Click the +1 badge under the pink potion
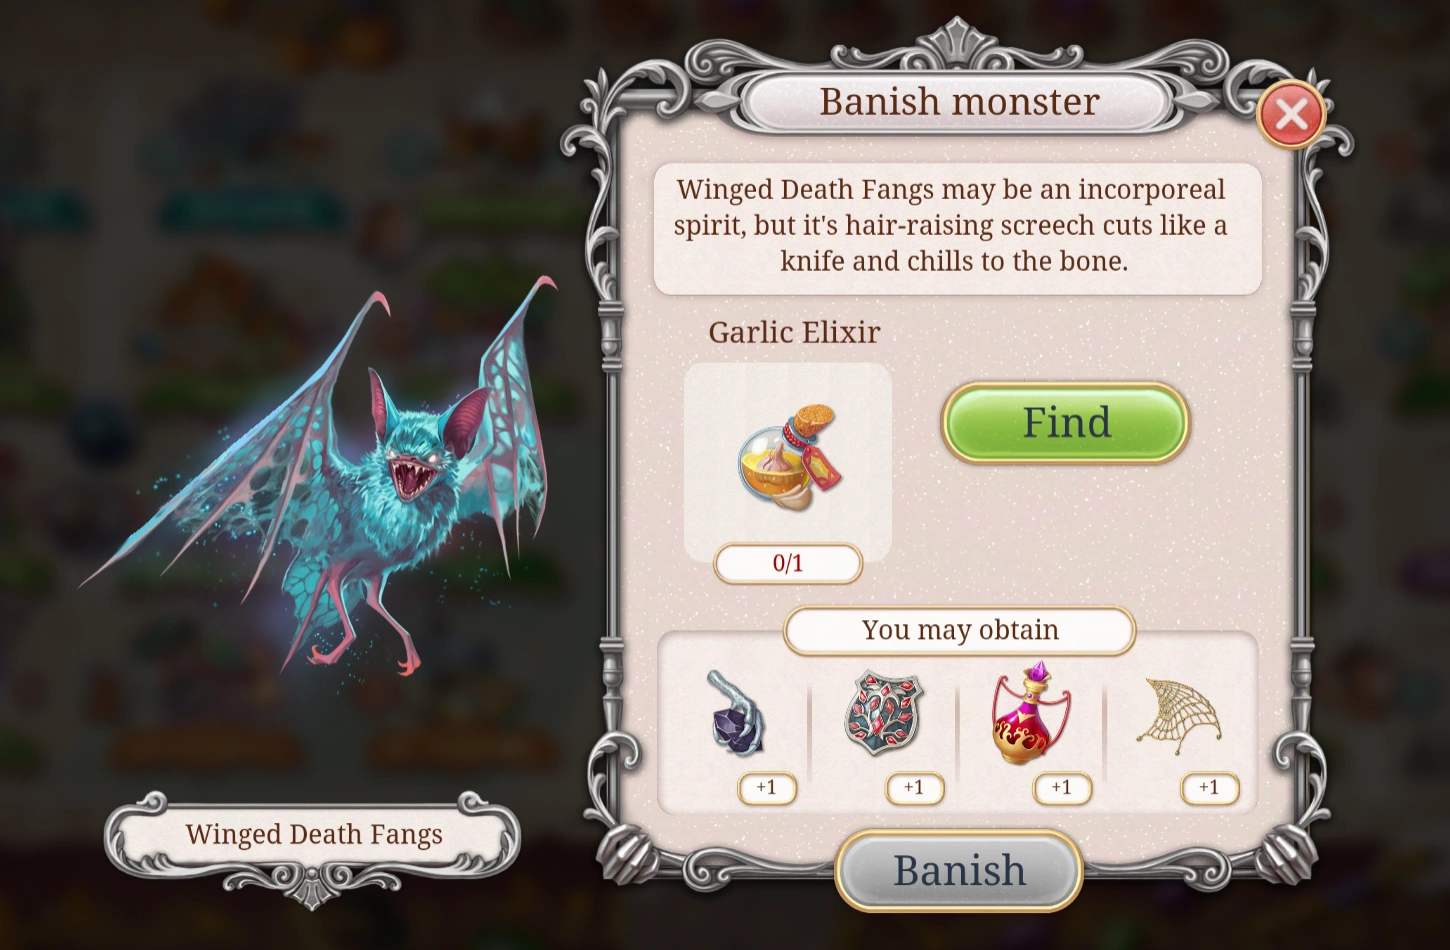 click(x=1061, y=788)
